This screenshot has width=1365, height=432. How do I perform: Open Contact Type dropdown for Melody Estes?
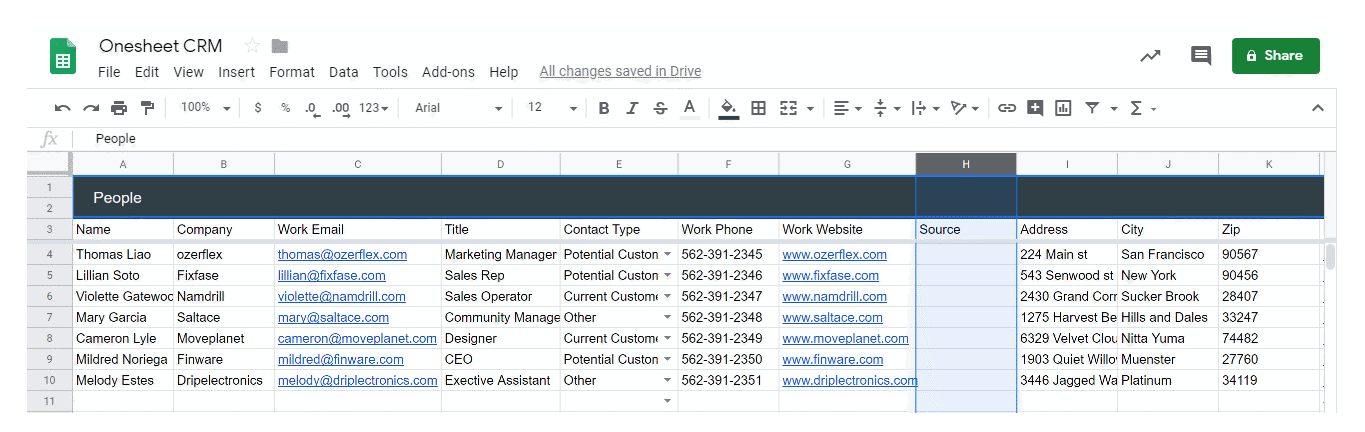coord(667,381)
